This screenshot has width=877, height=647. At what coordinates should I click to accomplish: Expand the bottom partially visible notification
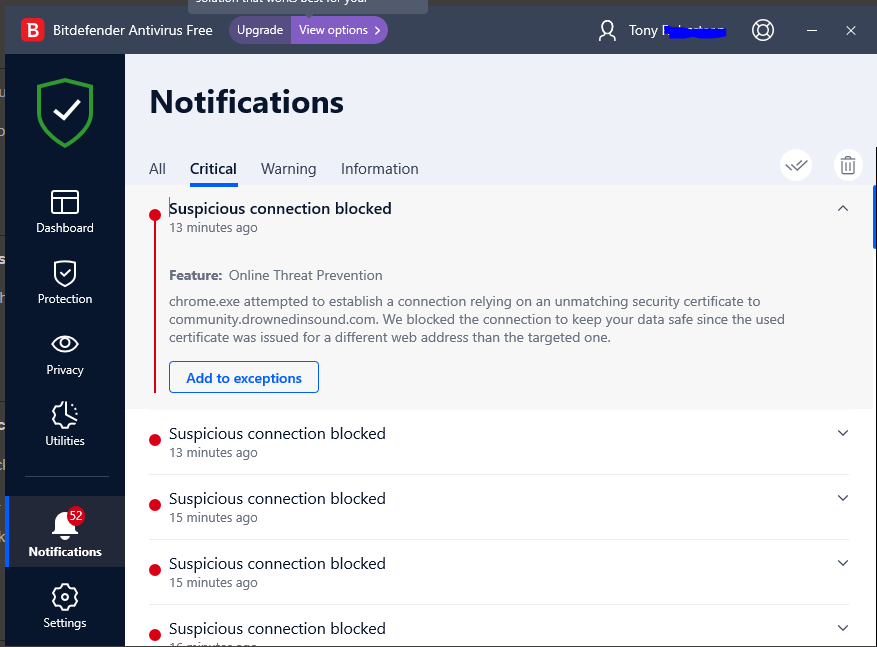click(x=843, y=628)
